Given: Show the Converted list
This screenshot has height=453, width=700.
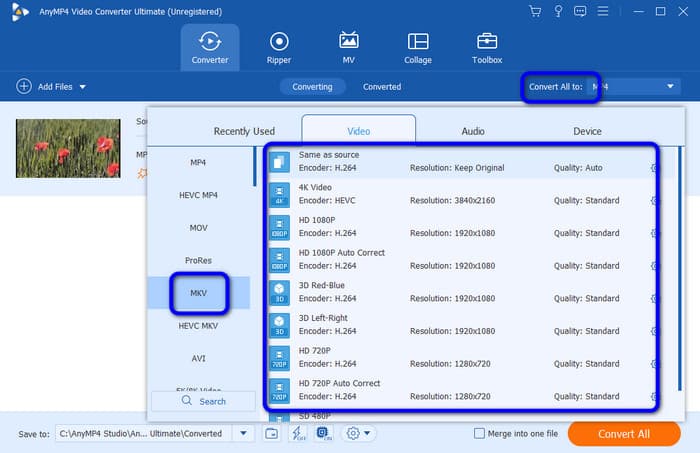Looking at the screenshot, I should tap(382, 87).
